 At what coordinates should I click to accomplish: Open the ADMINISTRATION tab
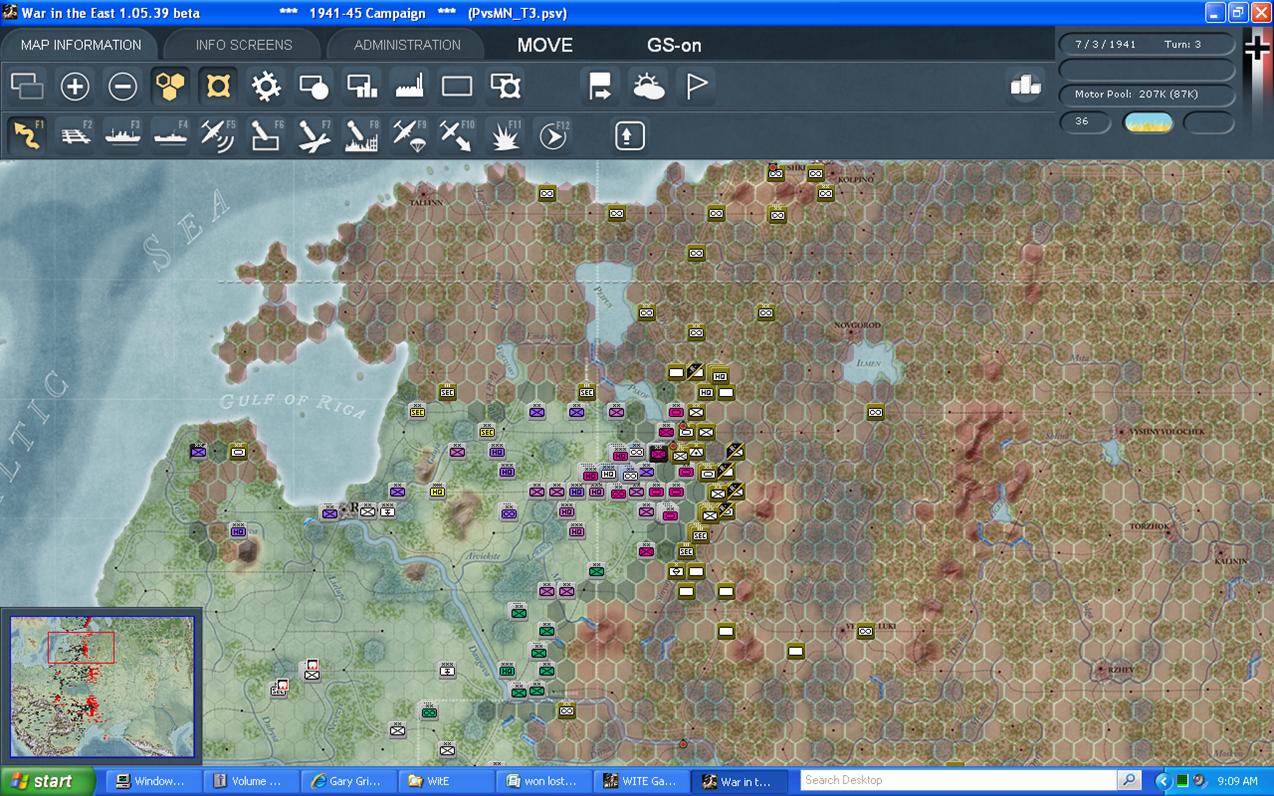407,45
